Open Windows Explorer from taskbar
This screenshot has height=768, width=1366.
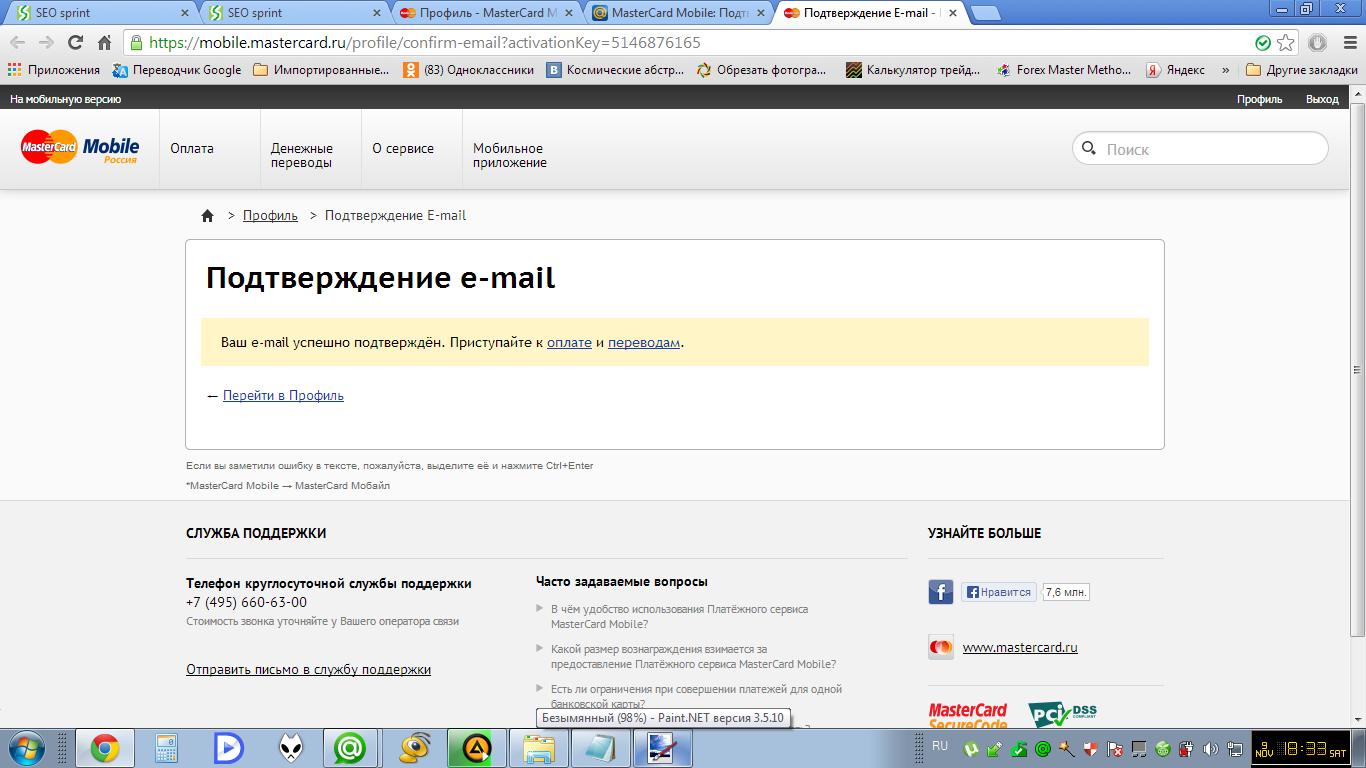pos(539,748)
